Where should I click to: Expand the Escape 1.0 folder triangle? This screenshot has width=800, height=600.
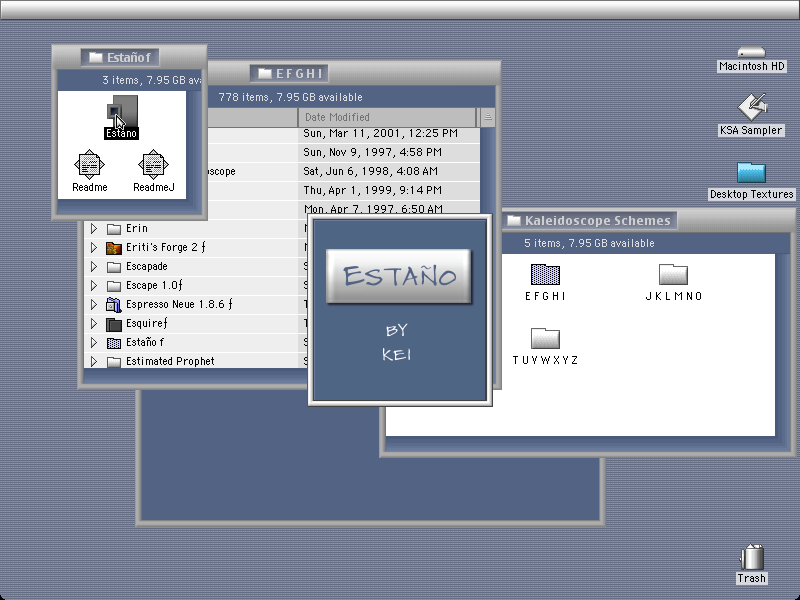(94, 286)
